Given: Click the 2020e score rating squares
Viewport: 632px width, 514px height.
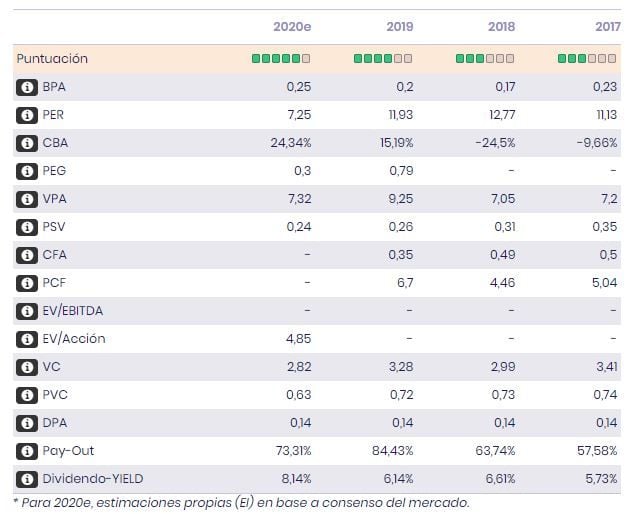Looking at the screenshot, I should tap(281, 59).
